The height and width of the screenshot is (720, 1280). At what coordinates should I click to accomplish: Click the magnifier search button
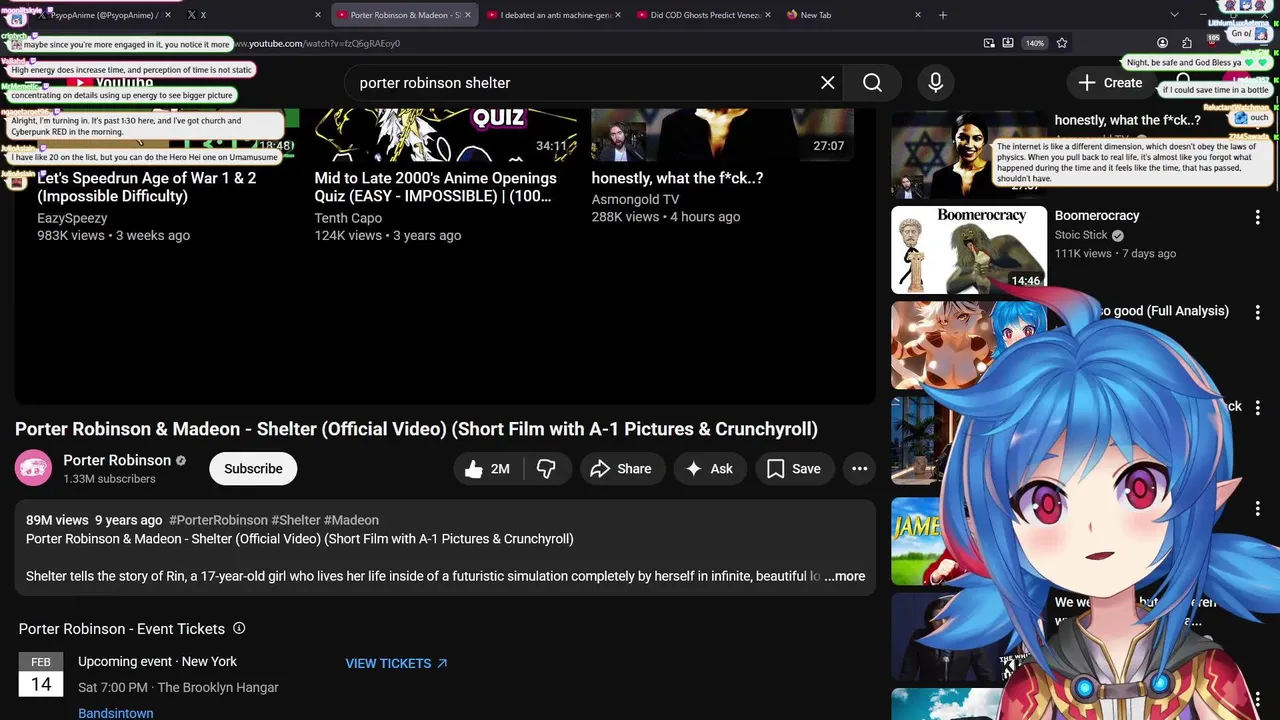(872, 83)
